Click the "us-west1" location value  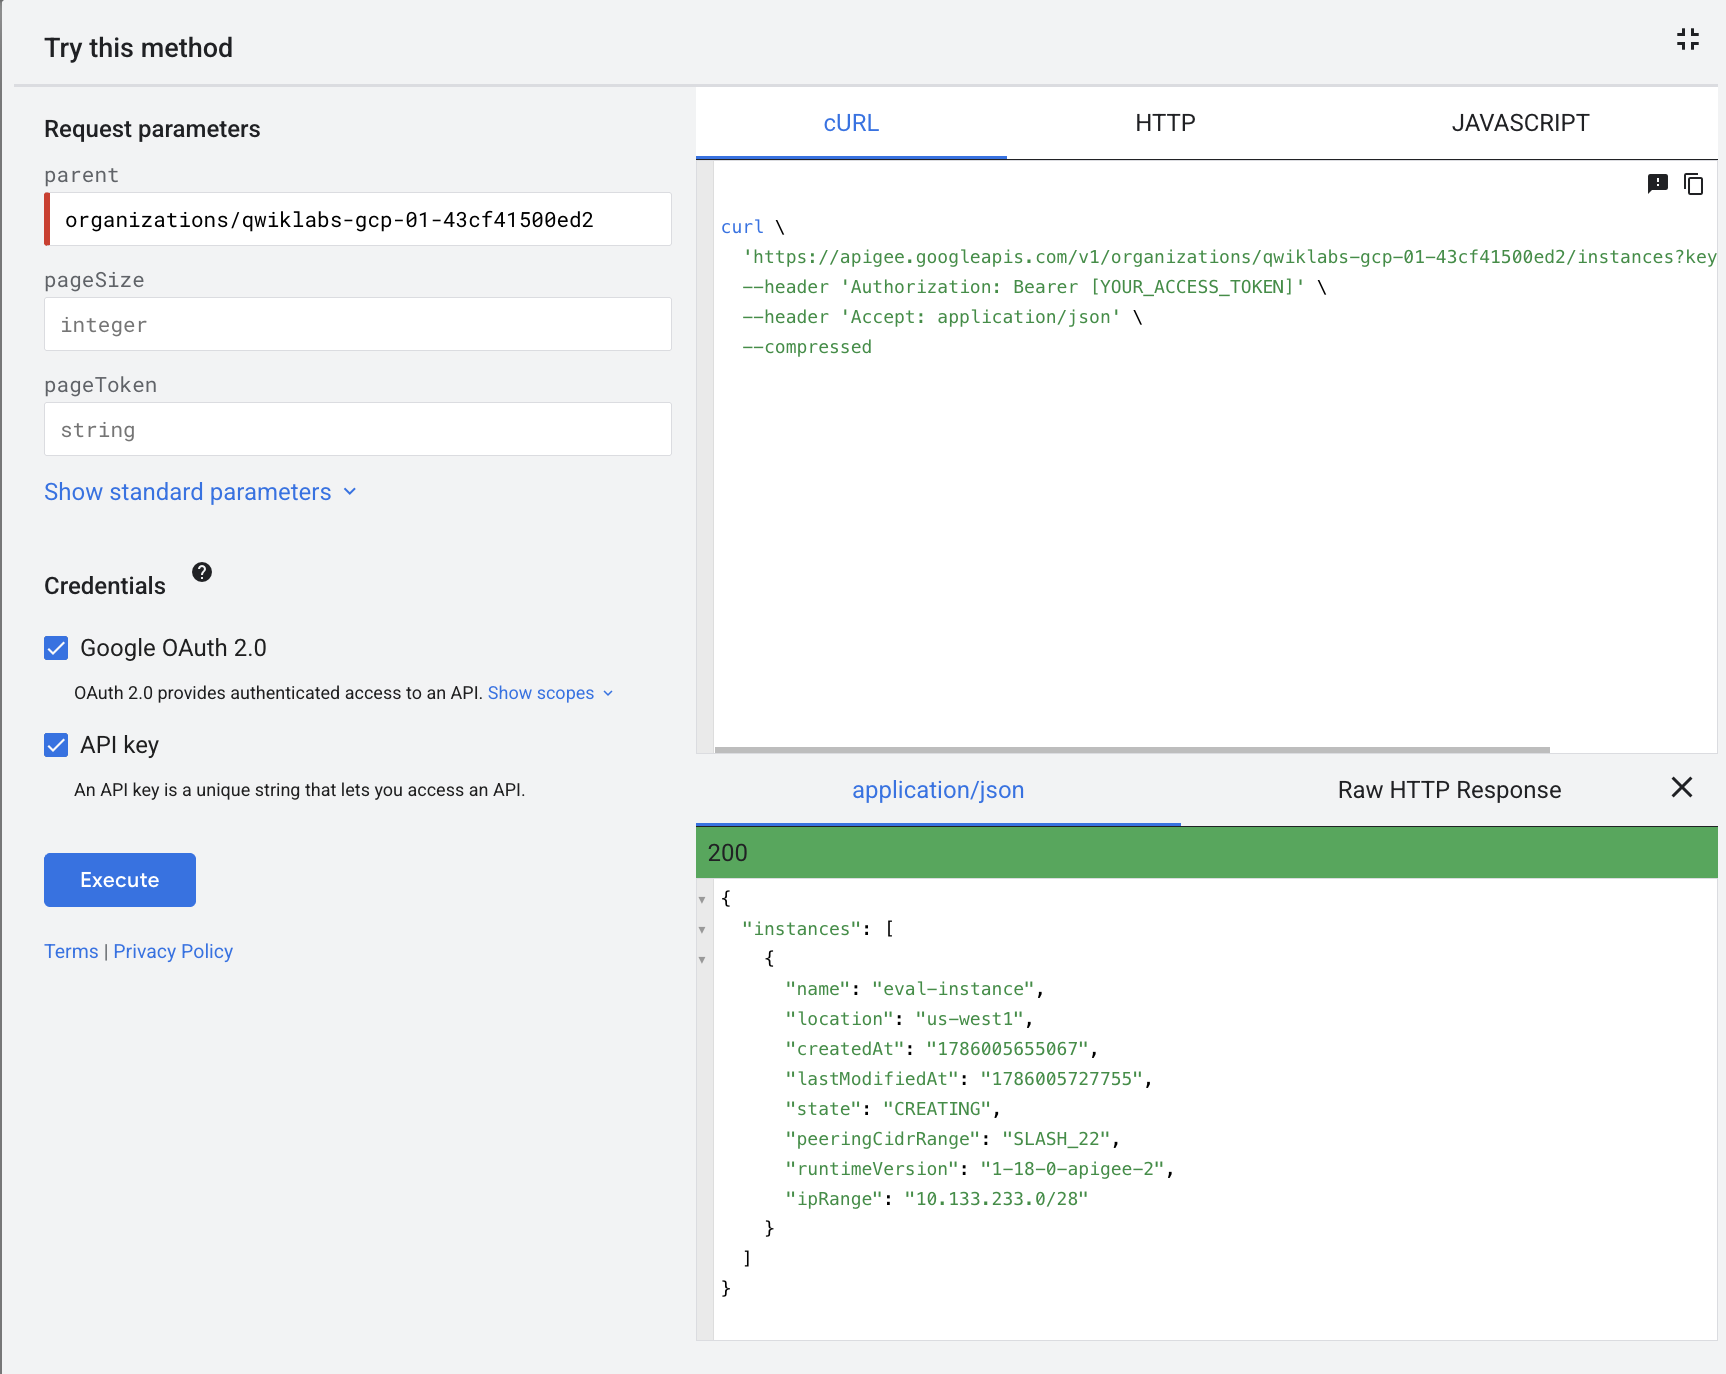point(969,1019)
